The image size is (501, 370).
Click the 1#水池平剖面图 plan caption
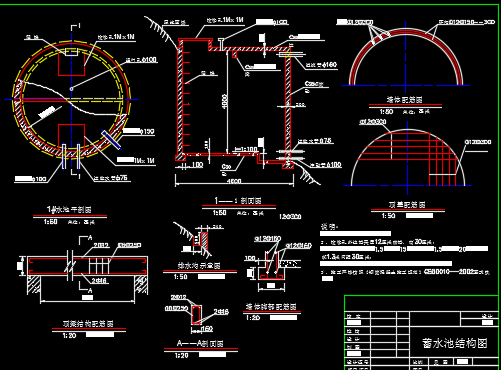pos(69,210)
